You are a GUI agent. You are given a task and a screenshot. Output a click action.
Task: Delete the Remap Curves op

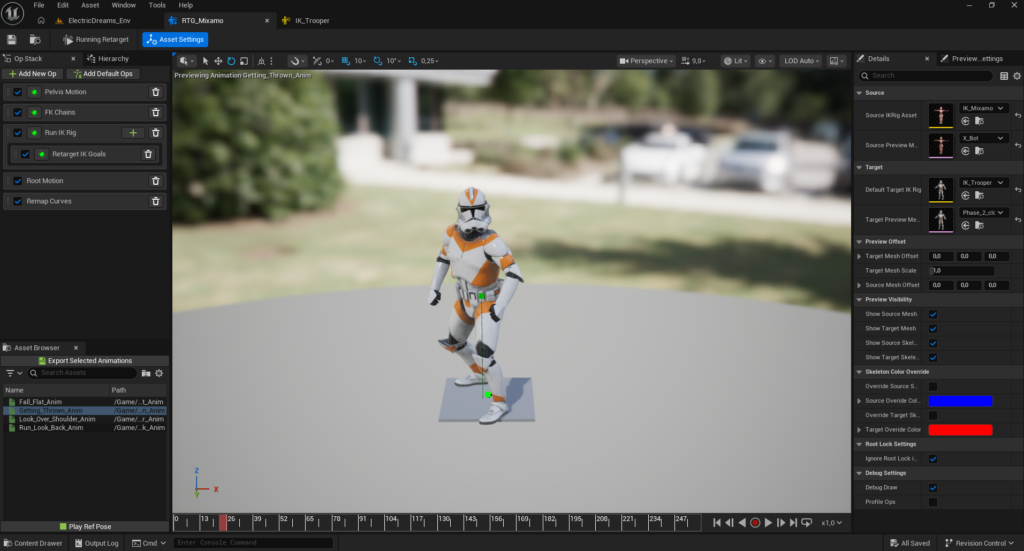155,201
